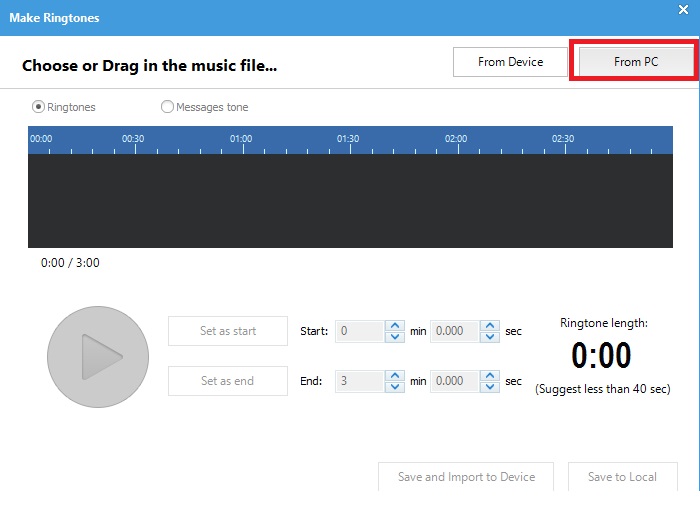Decrease the End seconds spinner down arrow

click(x=490, y=387)
